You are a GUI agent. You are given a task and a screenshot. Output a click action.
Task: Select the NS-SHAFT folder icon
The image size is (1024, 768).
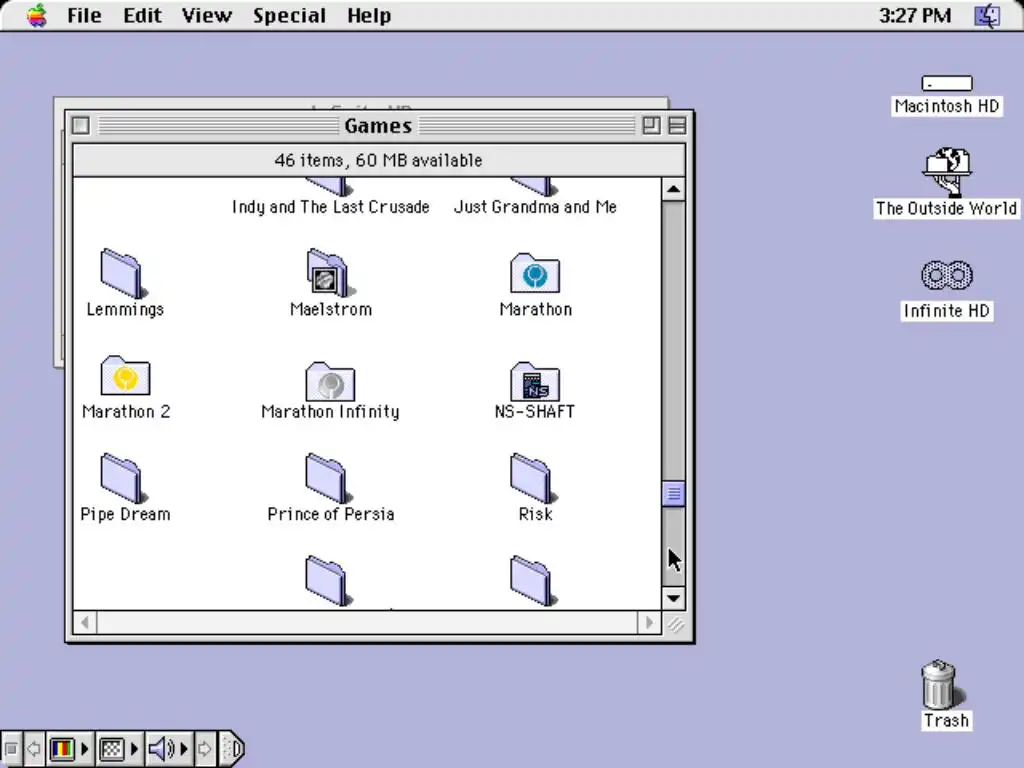pos(535,381)
